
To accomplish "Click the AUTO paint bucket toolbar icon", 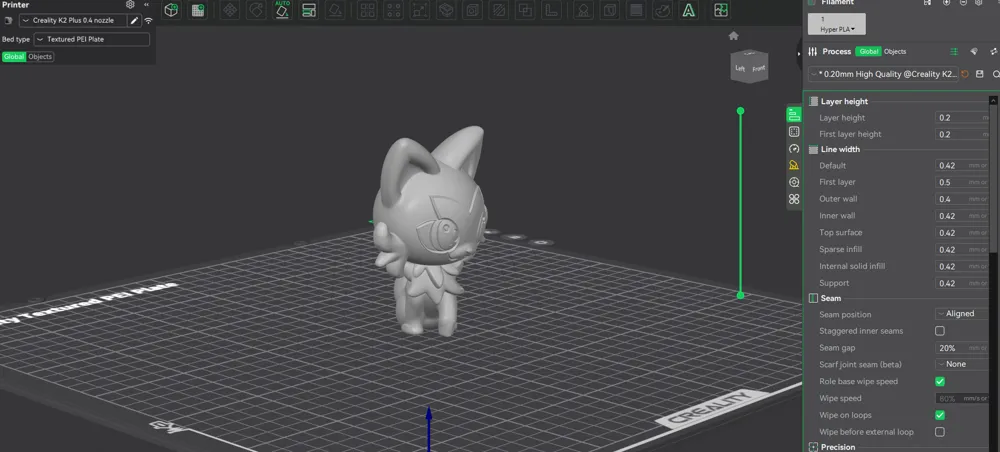I will [282, 10].
